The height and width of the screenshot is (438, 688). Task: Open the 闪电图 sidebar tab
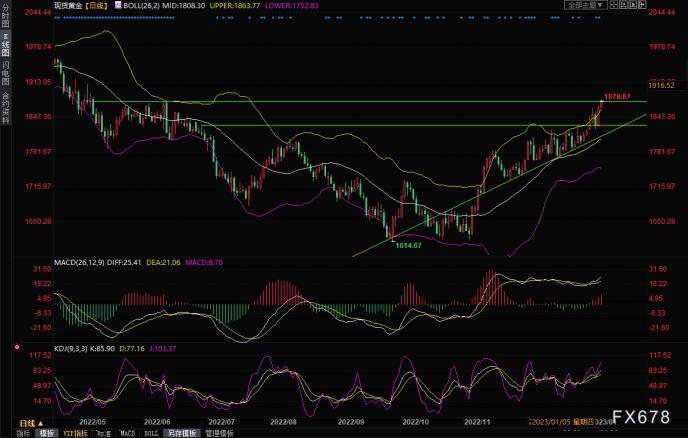pos(5,73)
